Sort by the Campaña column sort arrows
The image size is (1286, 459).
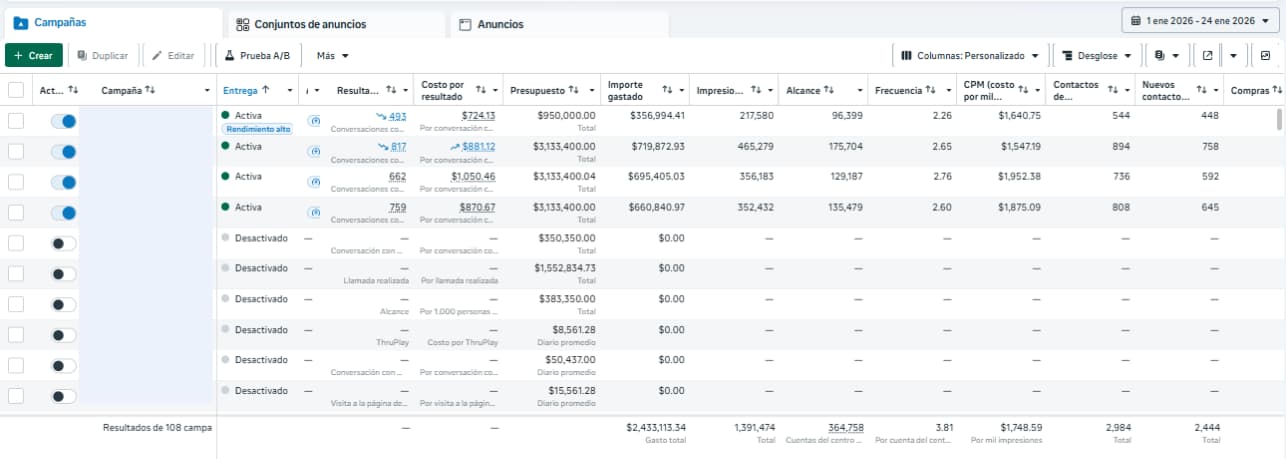click(x=151, y=90)
